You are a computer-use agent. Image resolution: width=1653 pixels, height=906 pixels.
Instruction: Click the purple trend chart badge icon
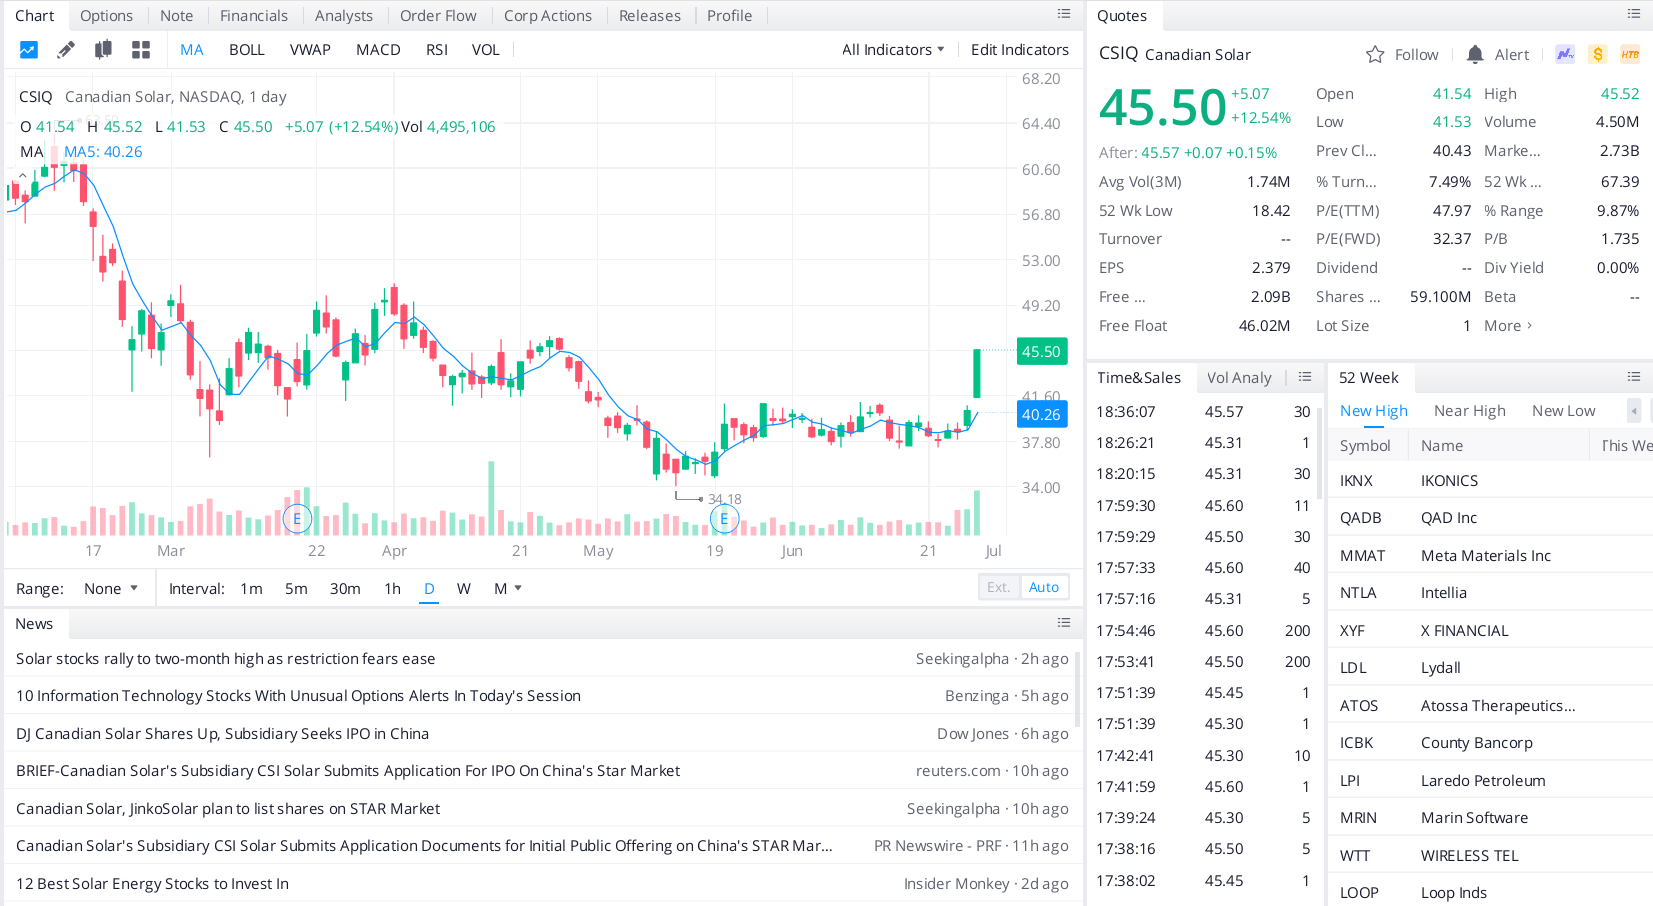pyautogui.click(x=1565, y=54)
